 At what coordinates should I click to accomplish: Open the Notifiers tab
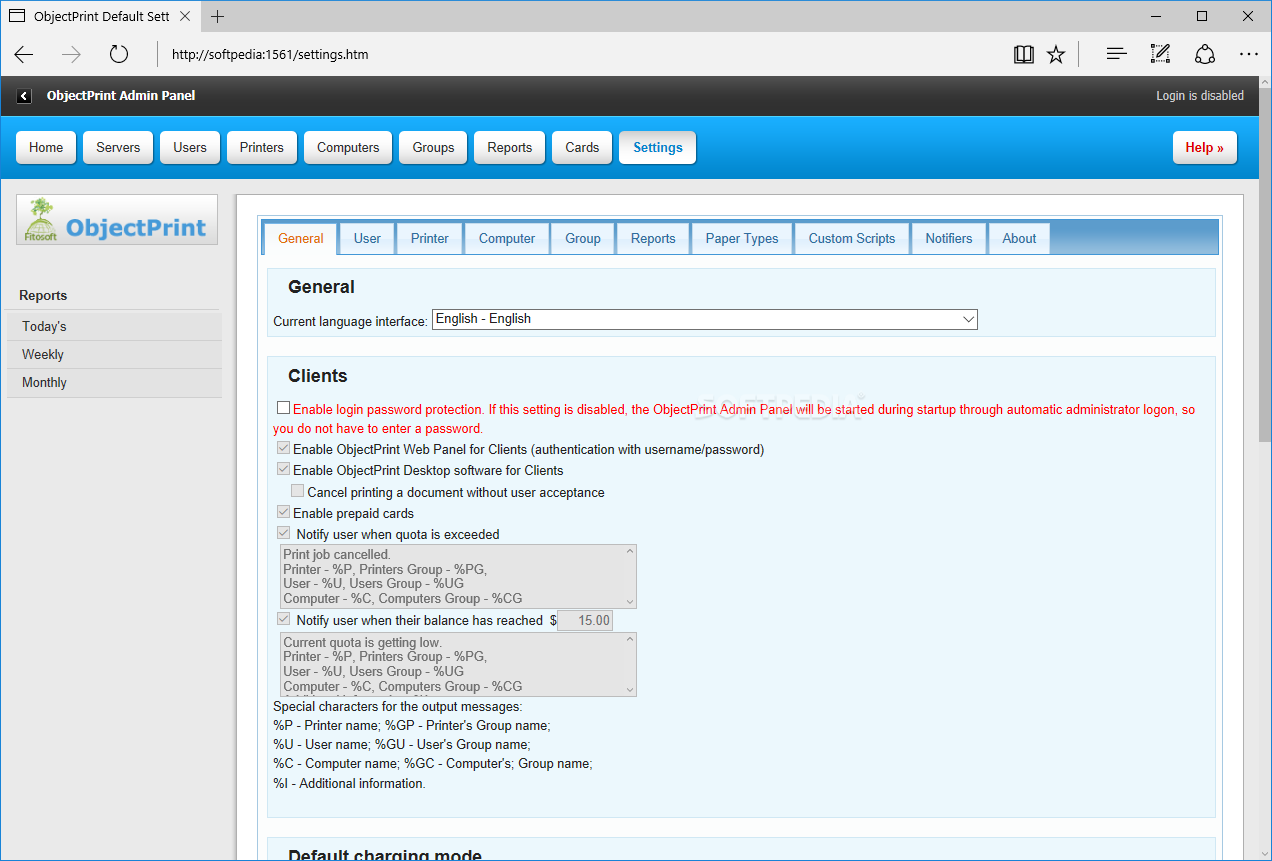coord(949,238)
